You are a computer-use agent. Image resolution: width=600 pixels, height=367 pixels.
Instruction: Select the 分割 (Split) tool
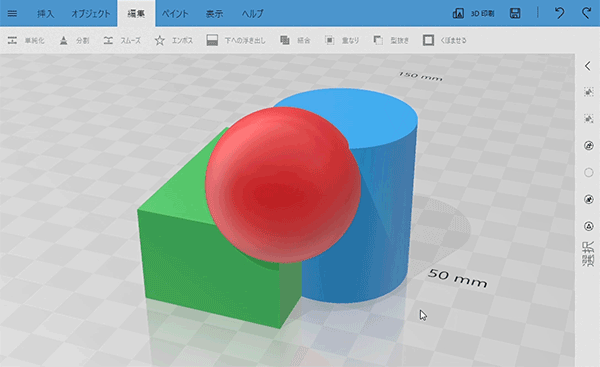tap(74, 40)
